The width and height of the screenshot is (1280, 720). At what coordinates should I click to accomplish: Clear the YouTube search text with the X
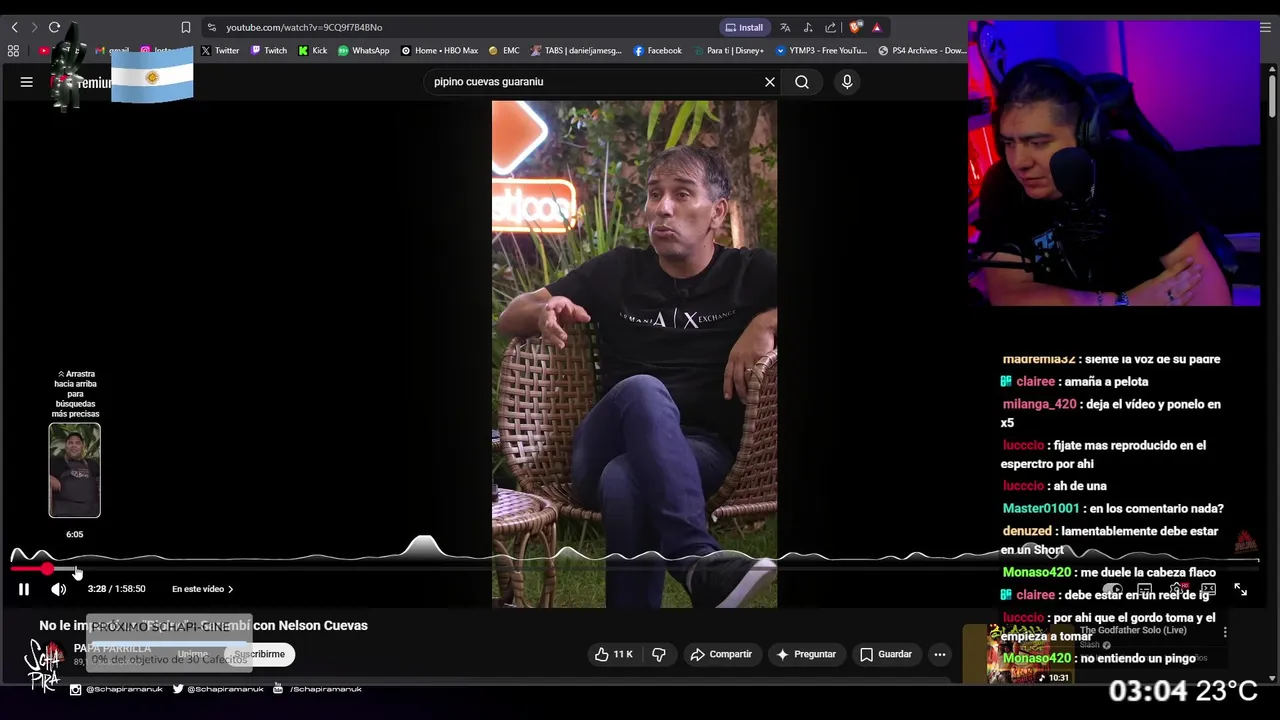tap(770, 82)
